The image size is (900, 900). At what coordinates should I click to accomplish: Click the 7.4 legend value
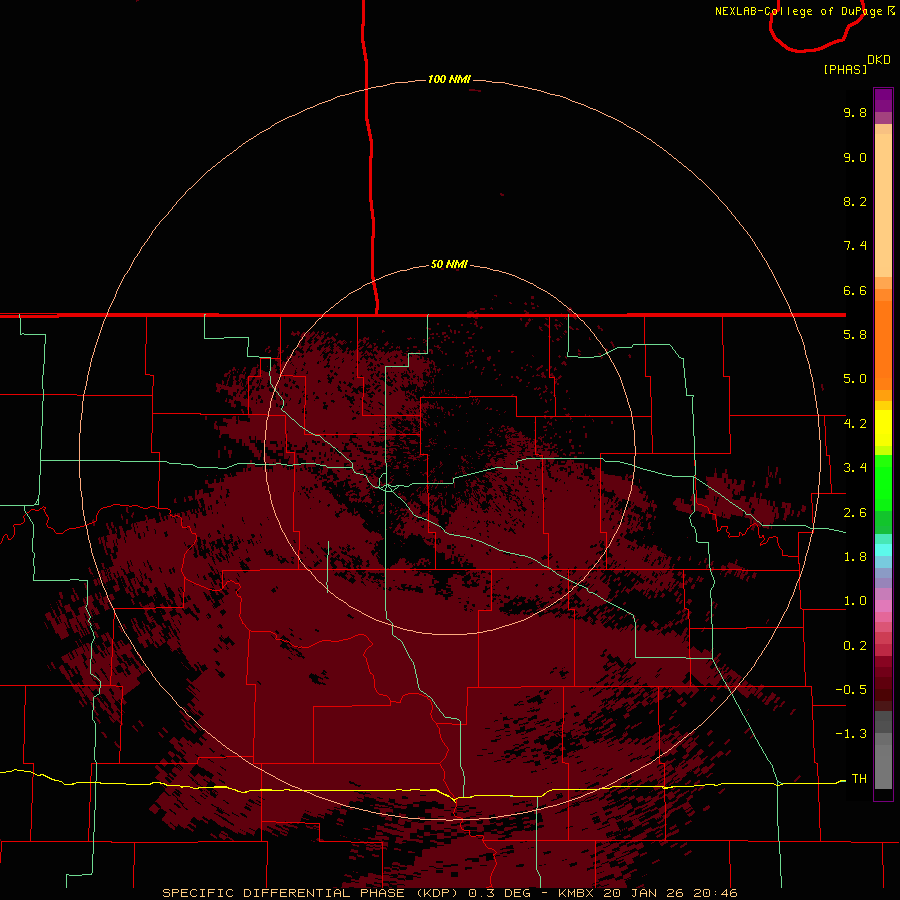855,246
